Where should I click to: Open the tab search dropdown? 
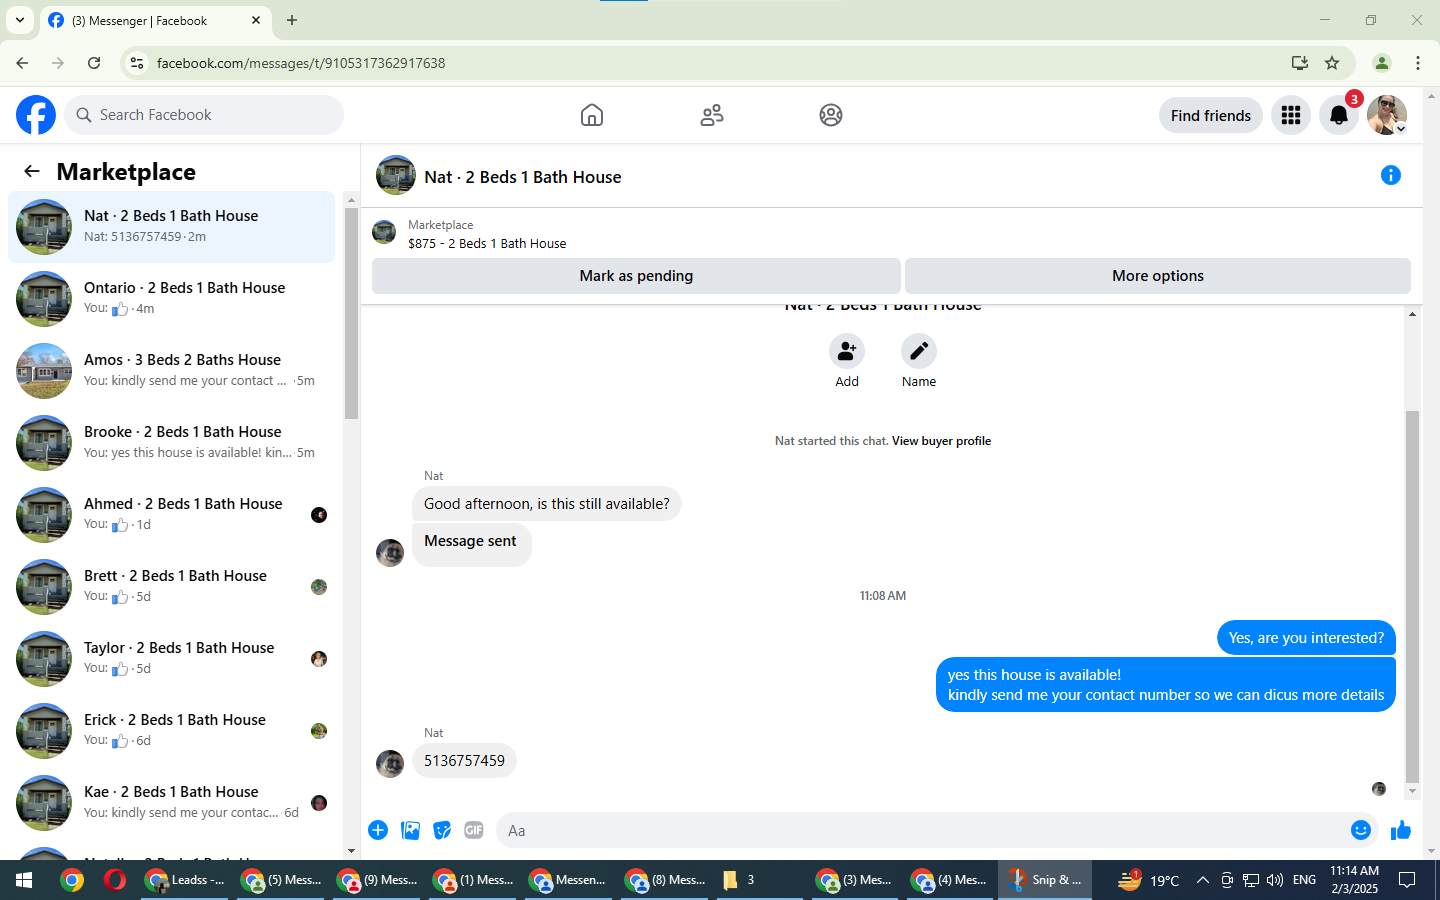pos(20,20)
